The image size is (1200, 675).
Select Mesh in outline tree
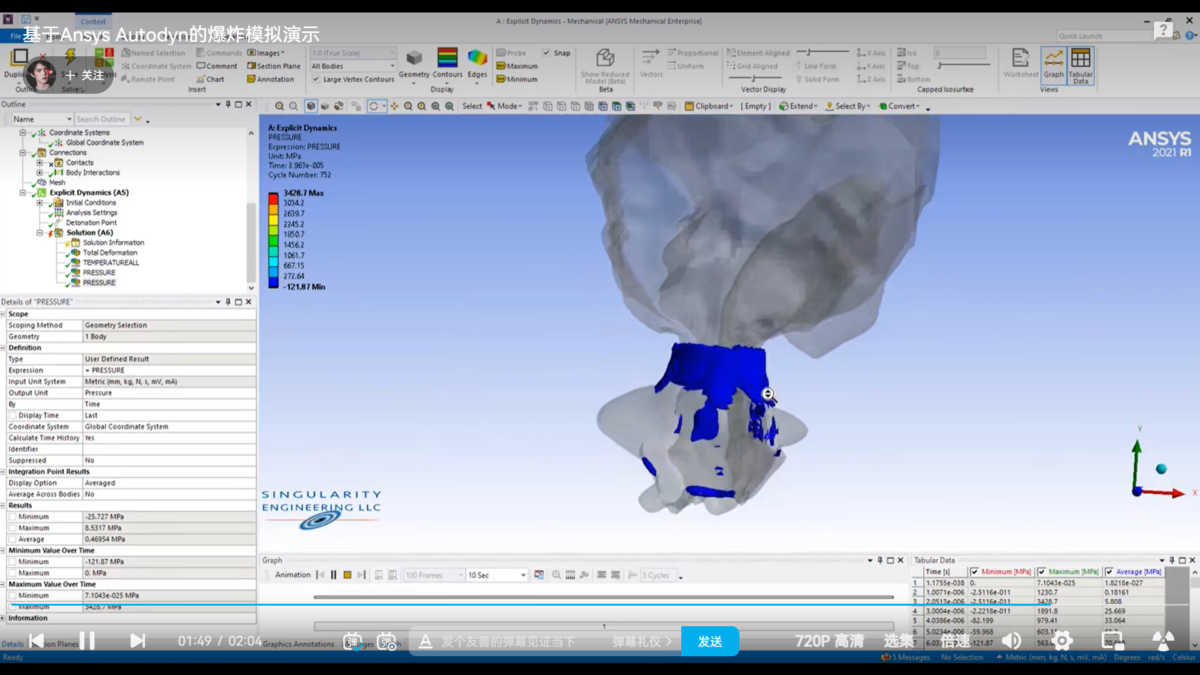[57, 182]
